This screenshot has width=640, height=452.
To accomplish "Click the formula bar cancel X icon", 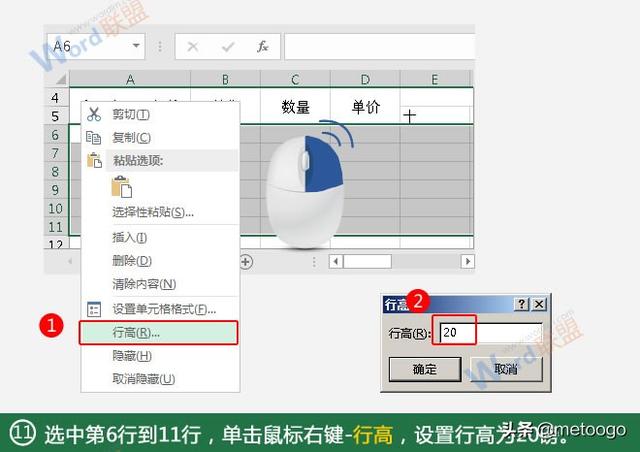I will tap(193, 47).
